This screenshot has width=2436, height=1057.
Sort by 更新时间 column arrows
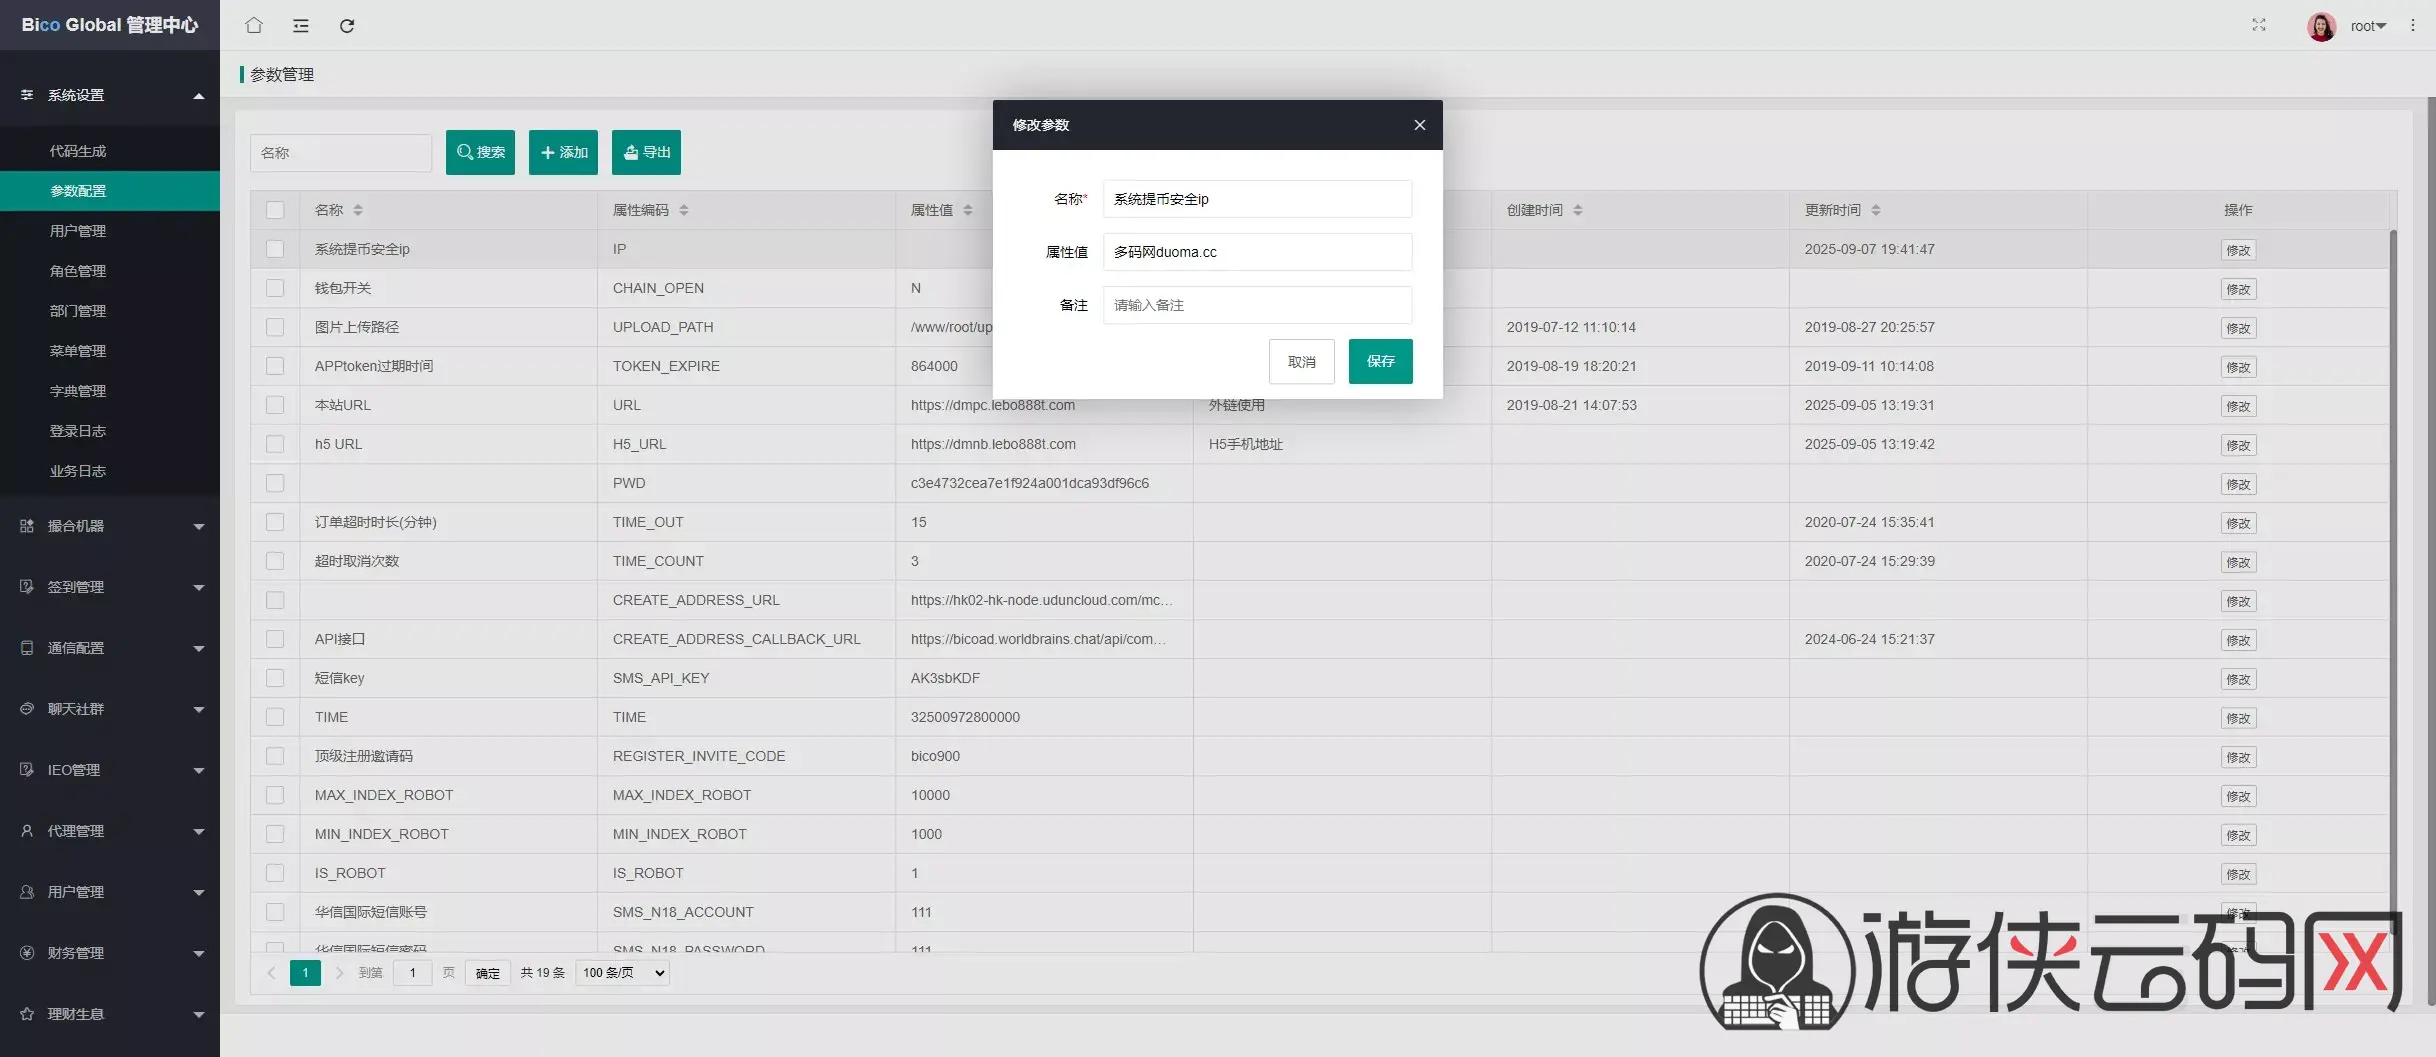[1876, 210]
